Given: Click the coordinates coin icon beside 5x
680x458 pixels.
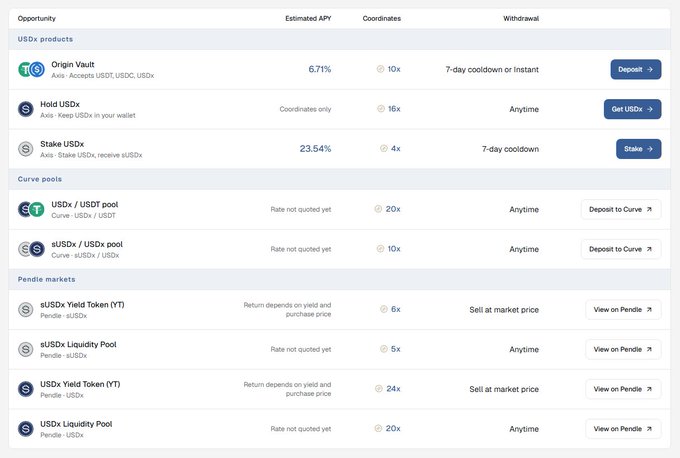Looking at the screenshot, I should coord(384,349).
